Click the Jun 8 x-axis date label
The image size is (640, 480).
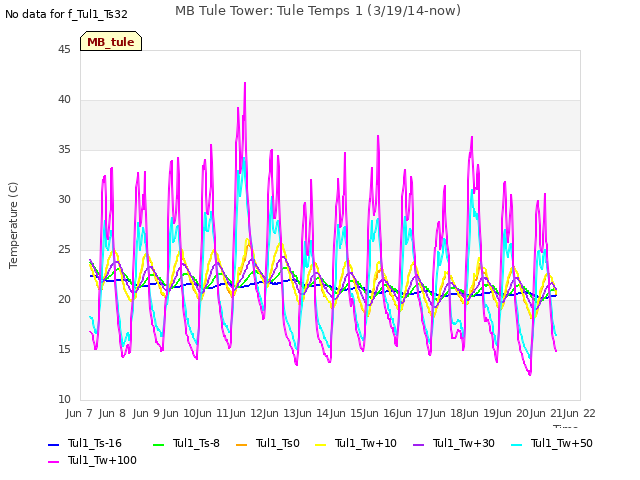[x=112, y=413]
